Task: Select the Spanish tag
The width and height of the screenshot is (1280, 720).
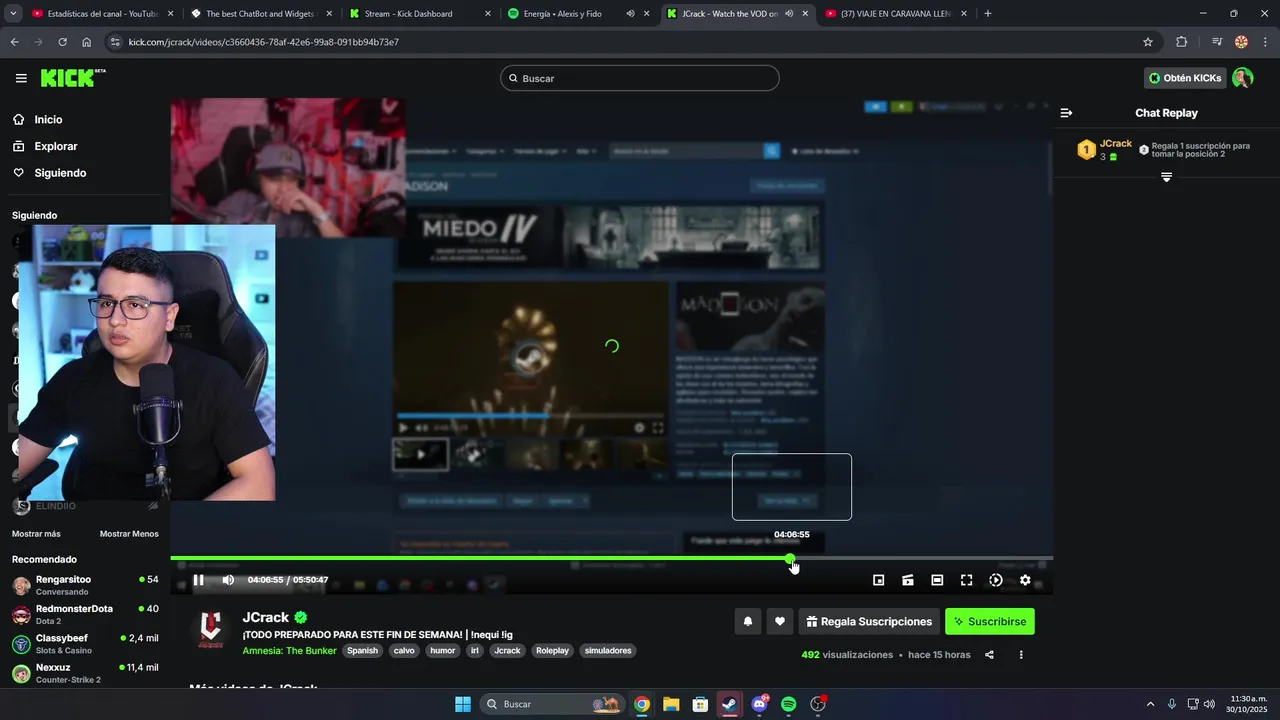Action: point(363,650)
